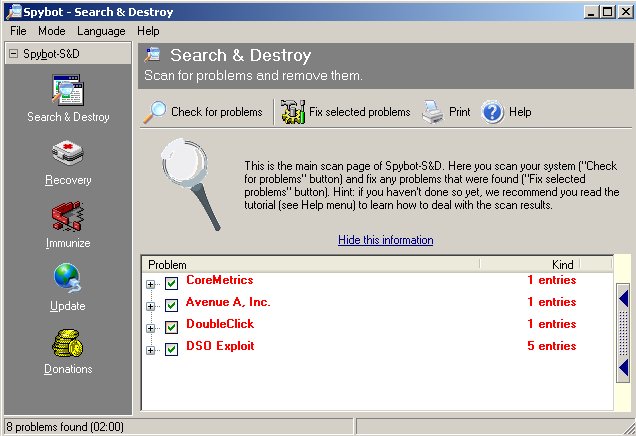The height and width of the screenshot is (436, 636).
Task: Click the Print toolbar label
Action: pos(460,112)
